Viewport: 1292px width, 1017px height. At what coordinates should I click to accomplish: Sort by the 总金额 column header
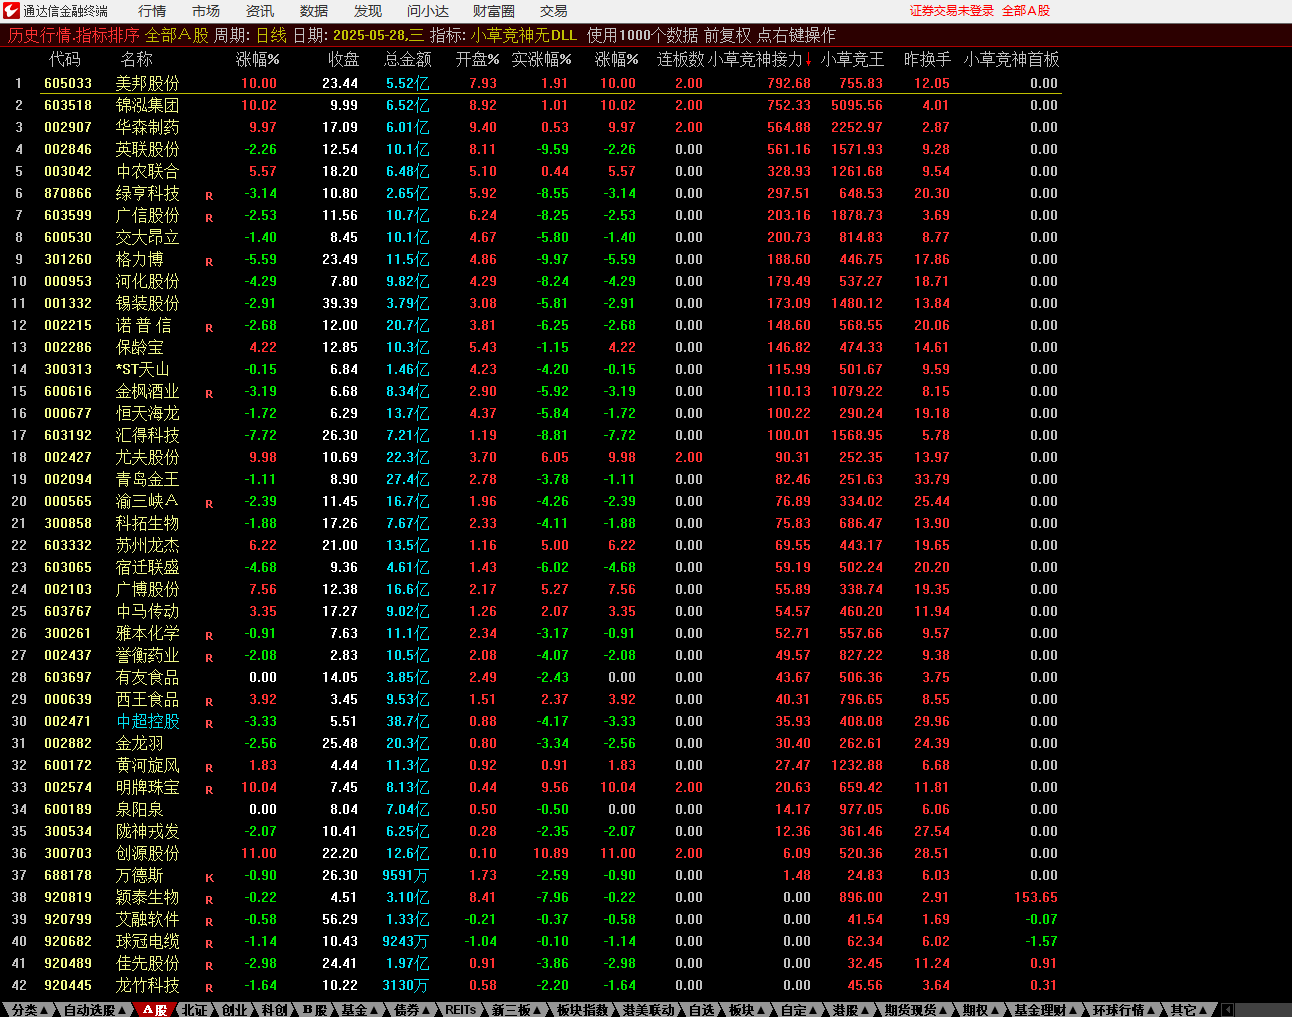tap(407, 60)
